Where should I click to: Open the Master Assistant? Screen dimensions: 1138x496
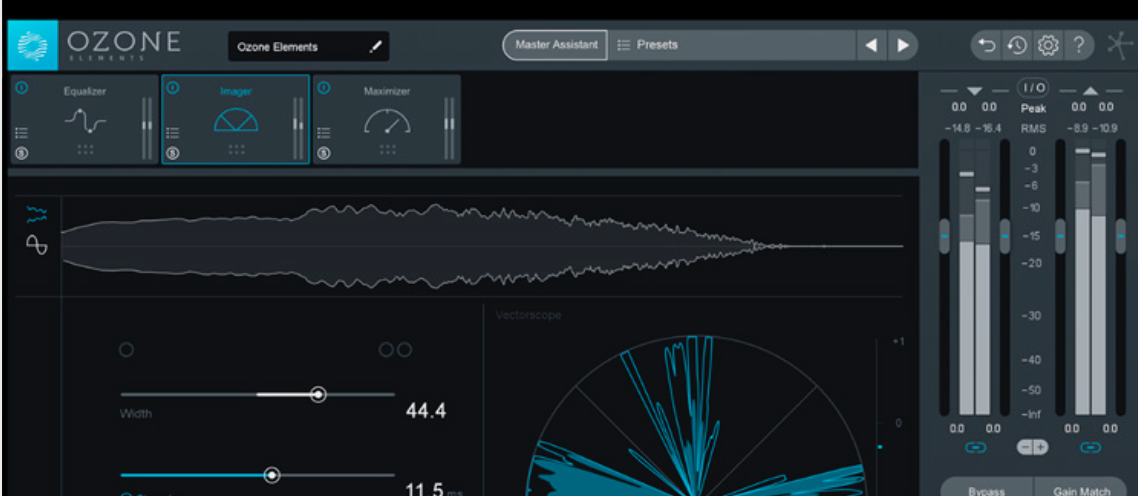pos(556,45)
